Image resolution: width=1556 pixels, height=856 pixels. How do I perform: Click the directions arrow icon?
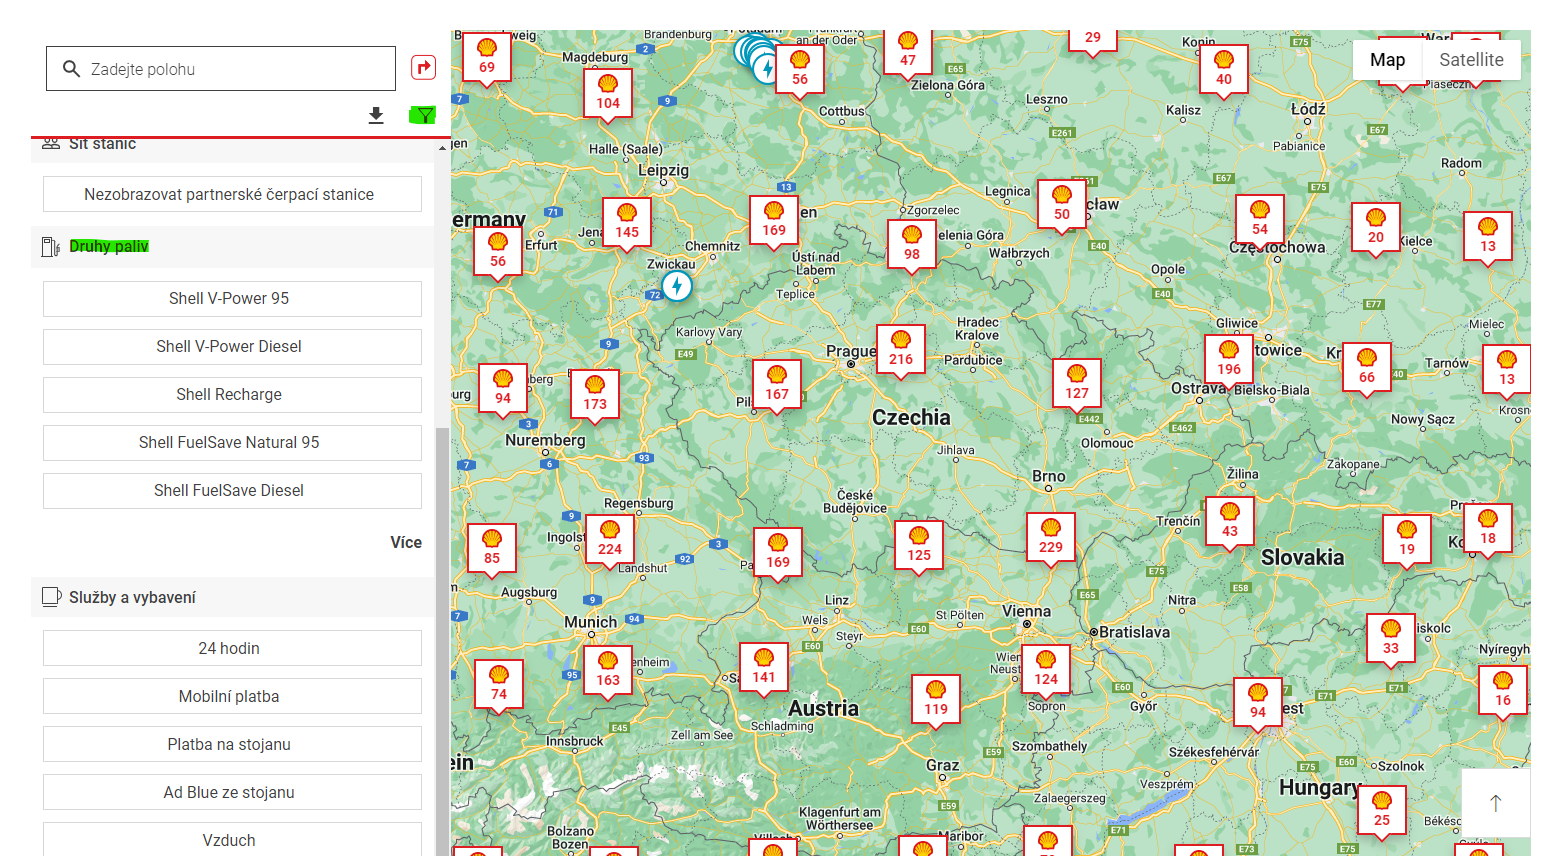pyautogui.click(x=424, y=68)
